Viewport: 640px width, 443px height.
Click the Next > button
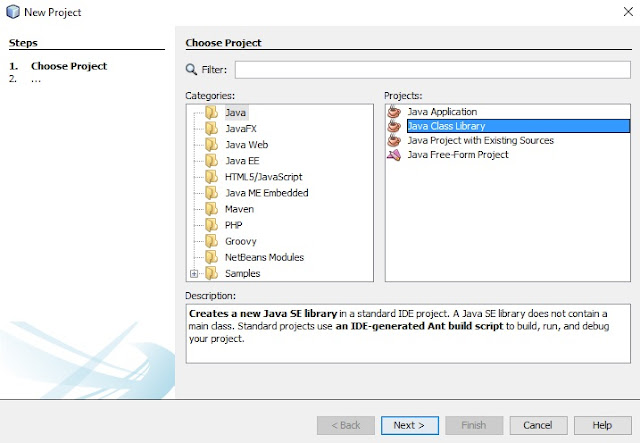pyautogui.click(x=410, y=425)
